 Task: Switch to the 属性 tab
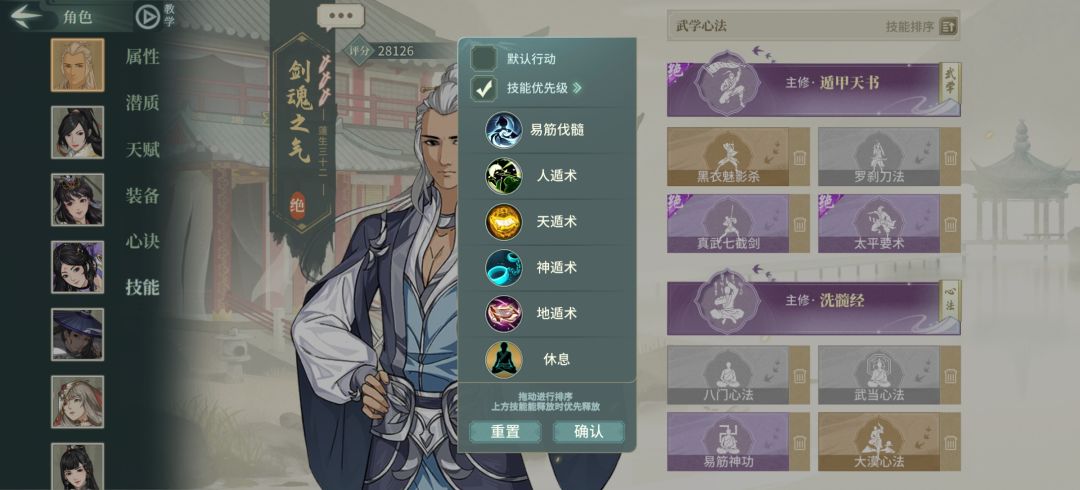[143, 57]
